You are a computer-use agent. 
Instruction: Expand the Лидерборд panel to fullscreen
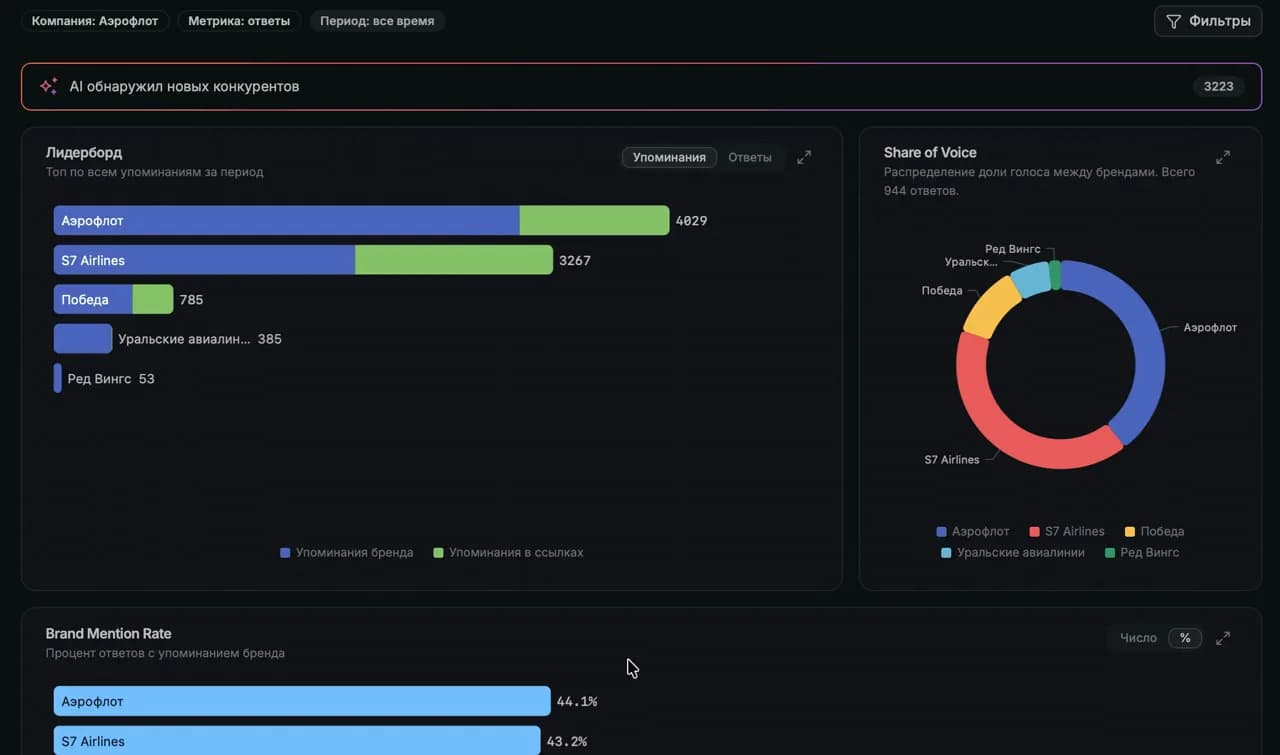804,157
